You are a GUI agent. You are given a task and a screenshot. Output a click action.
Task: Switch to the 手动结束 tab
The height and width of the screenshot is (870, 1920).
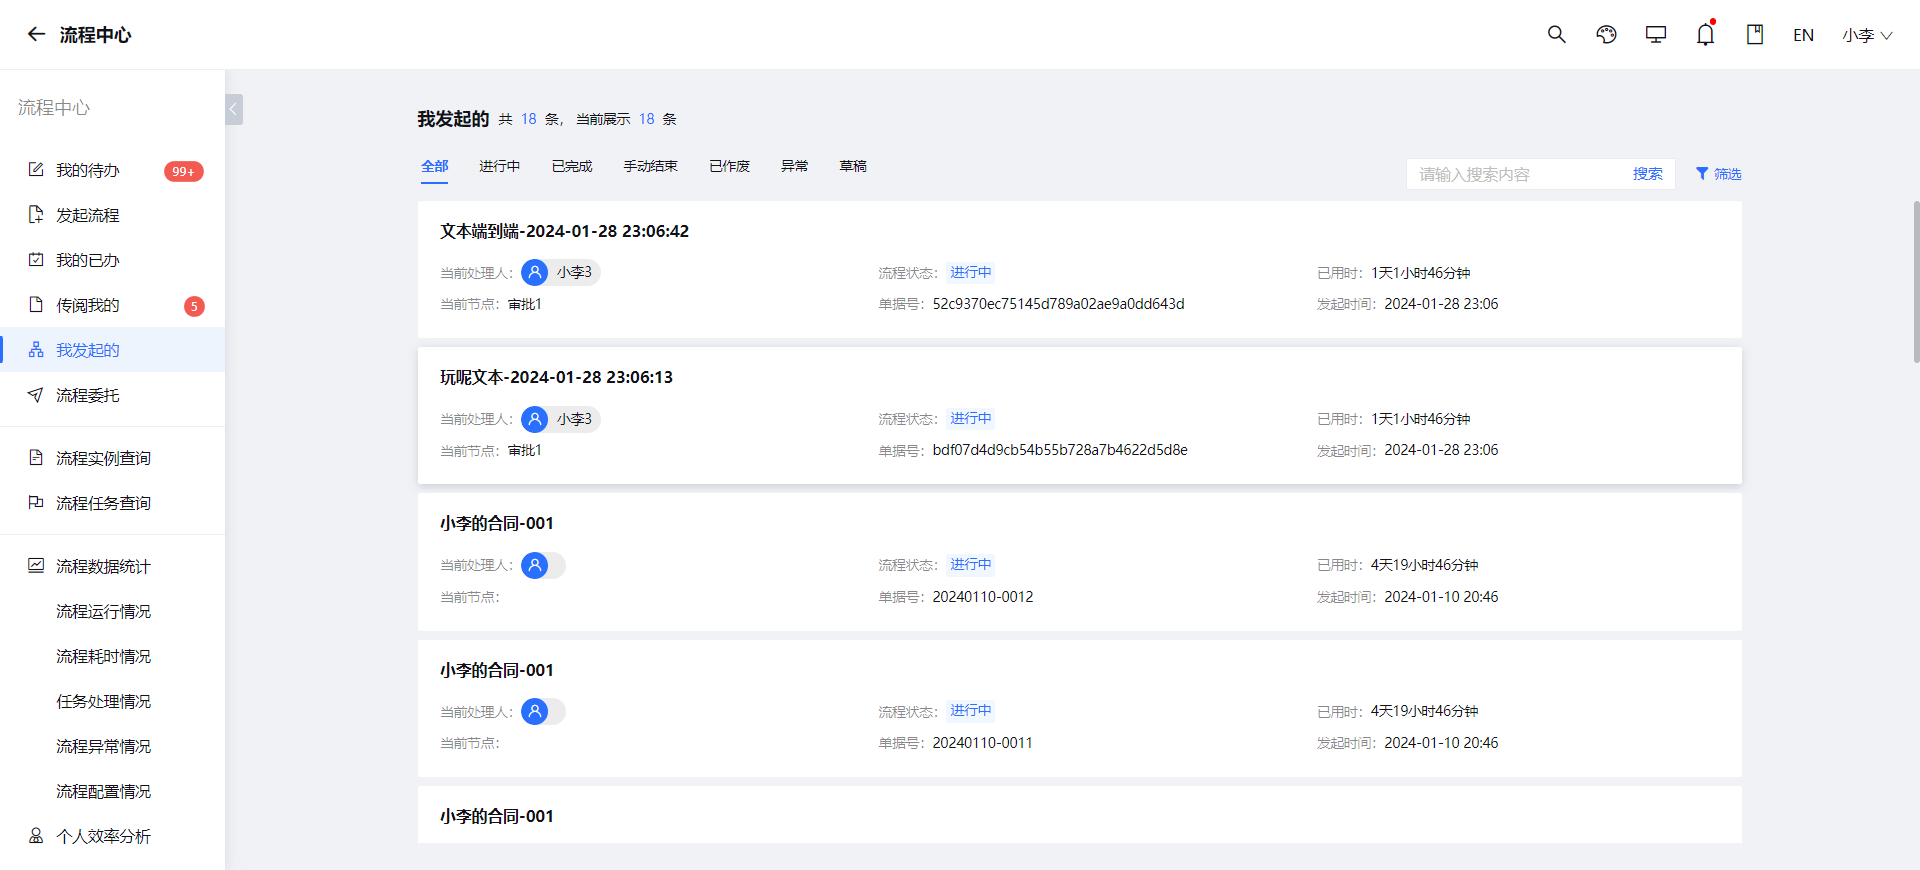click(x=651, y=166)
